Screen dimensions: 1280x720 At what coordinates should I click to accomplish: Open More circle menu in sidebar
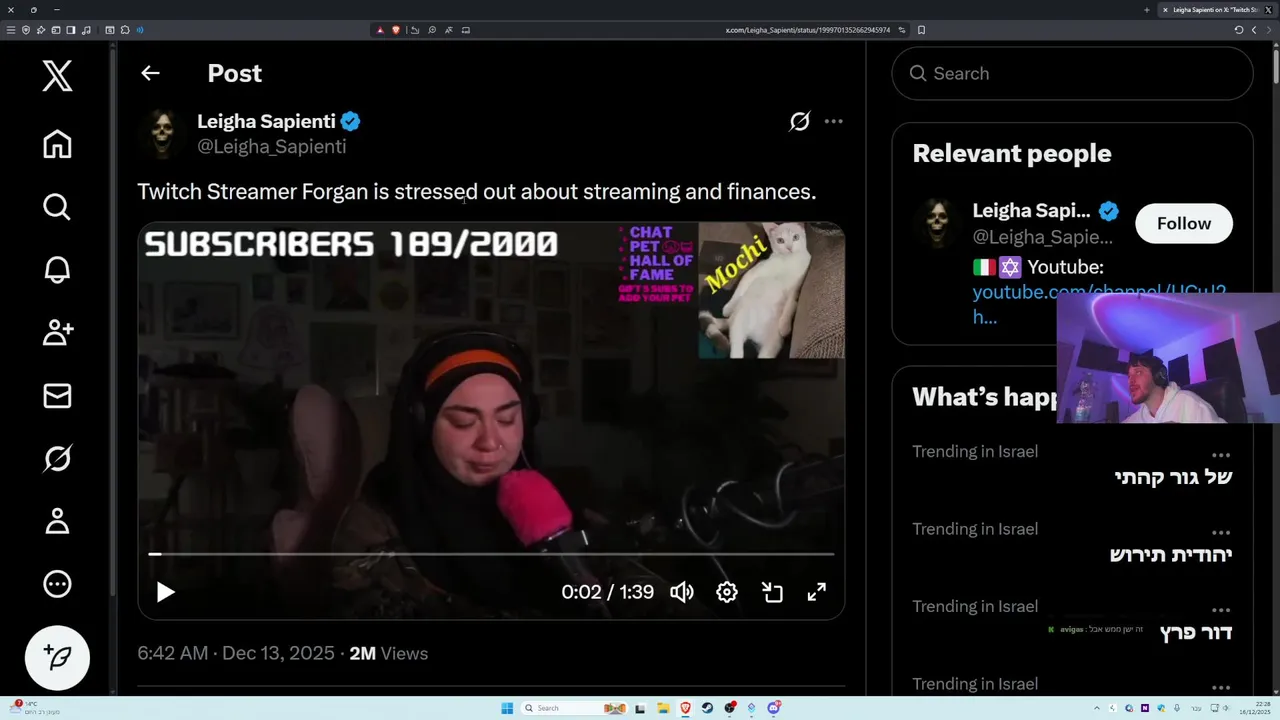tap(57, 584)
